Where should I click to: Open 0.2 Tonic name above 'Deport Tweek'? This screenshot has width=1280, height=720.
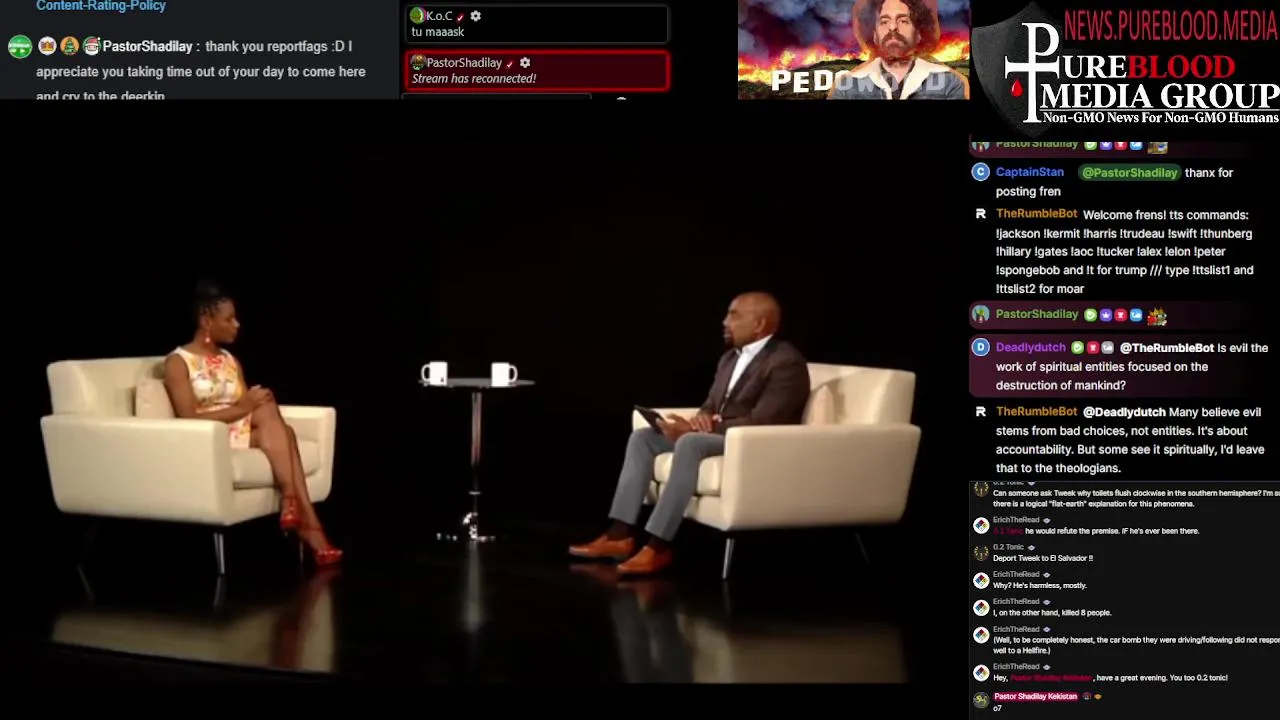pos(1008,547)
